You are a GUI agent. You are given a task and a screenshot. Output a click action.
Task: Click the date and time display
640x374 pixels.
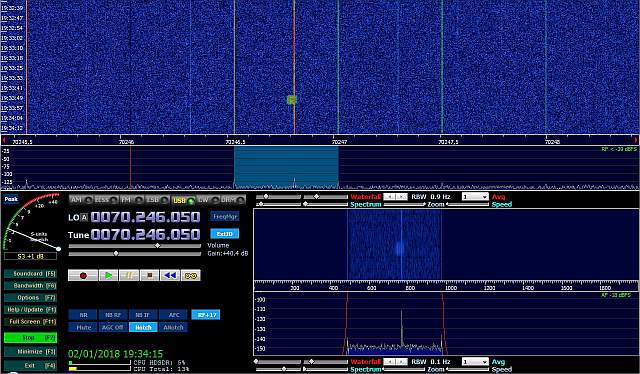[x=116, y=354]
